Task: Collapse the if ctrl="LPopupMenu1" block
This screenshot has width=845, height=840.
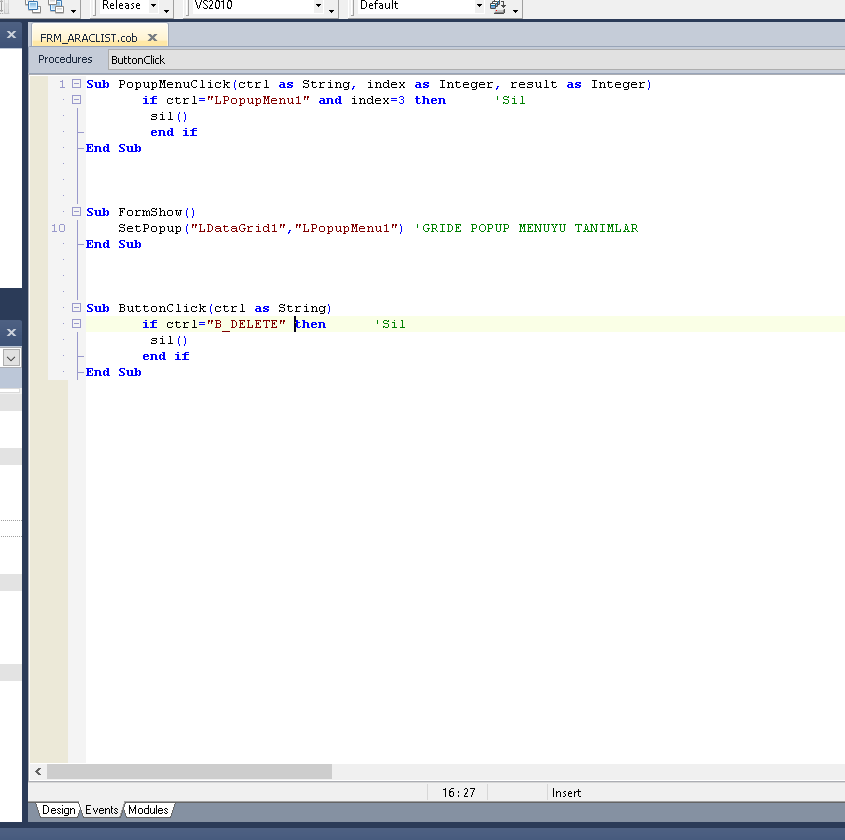Action: (x=76, y=100)
